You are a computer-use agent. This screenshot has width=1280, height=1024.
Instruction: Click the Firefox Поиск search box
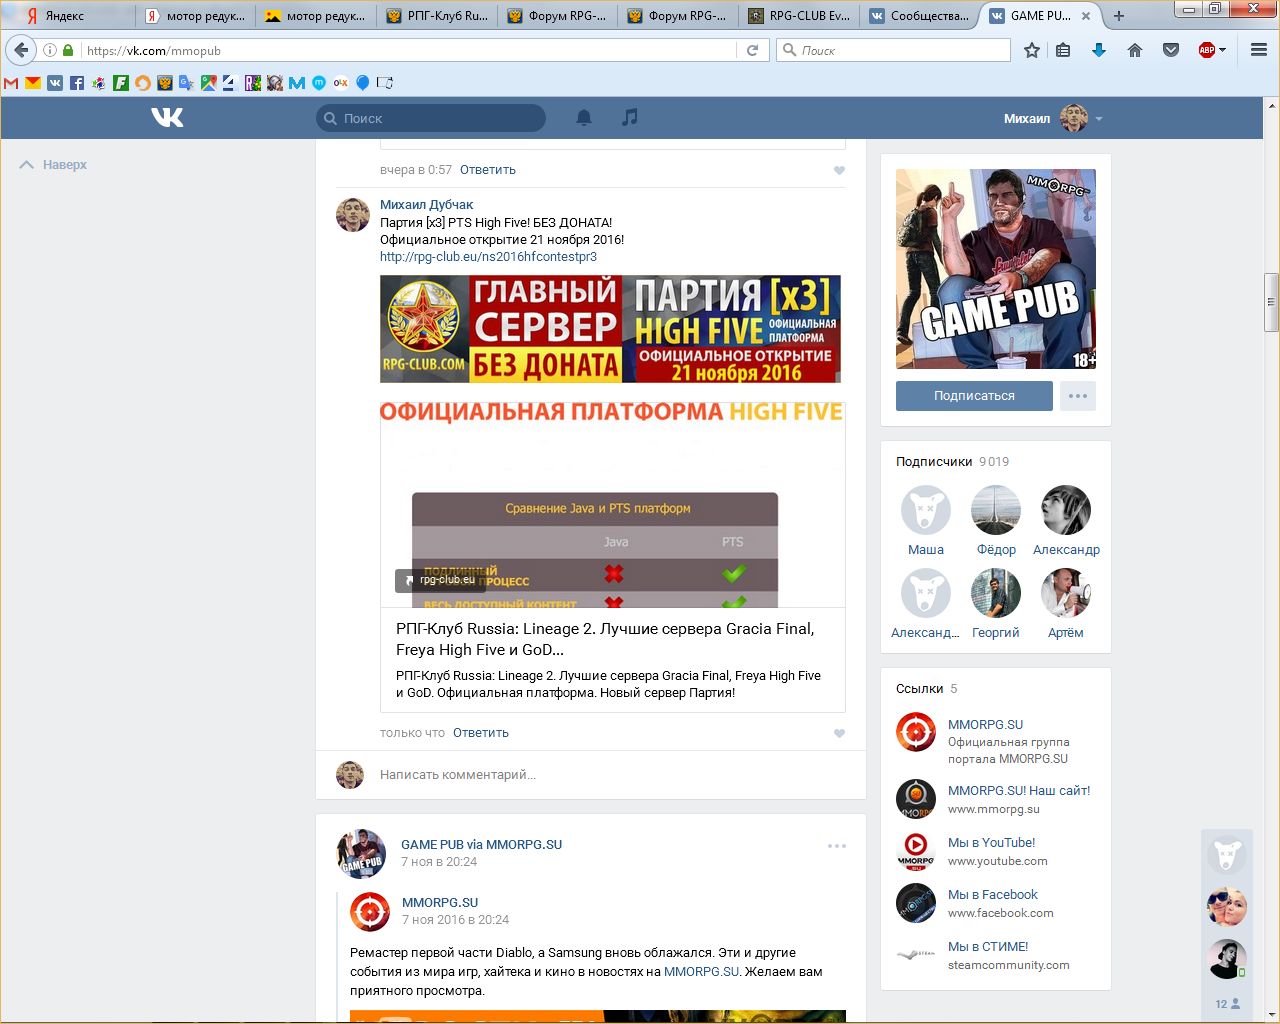point(894,50)
